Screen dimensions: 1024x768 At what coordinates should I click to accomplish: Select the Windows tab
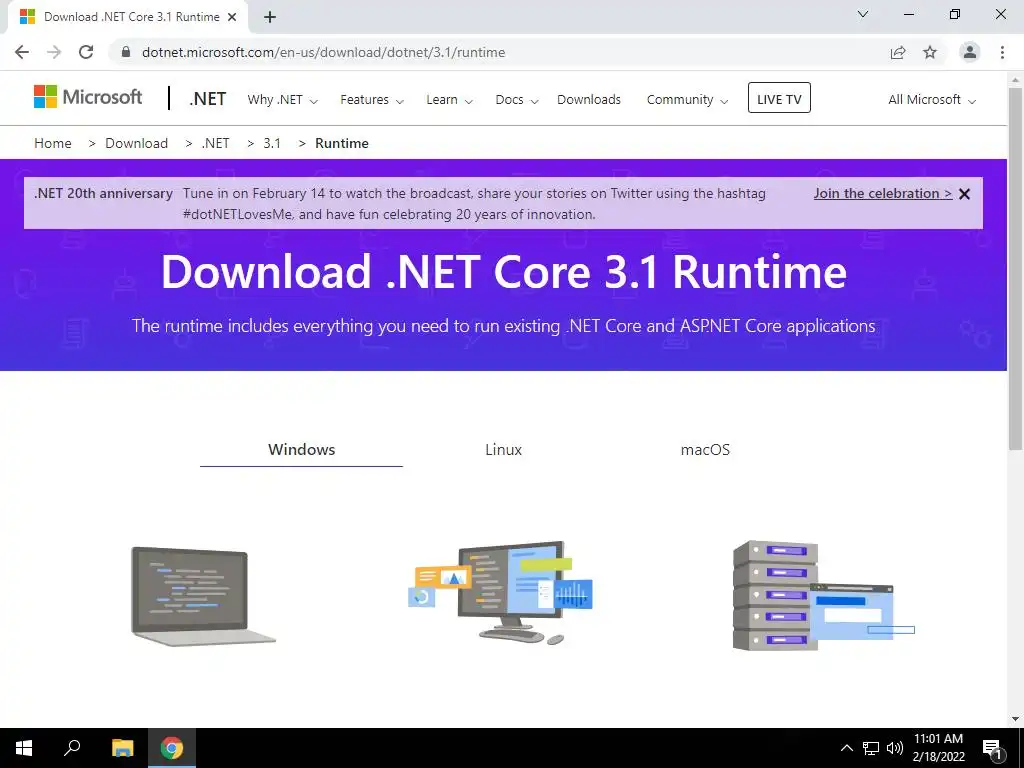pyautogui.click(x=301, y=449)
